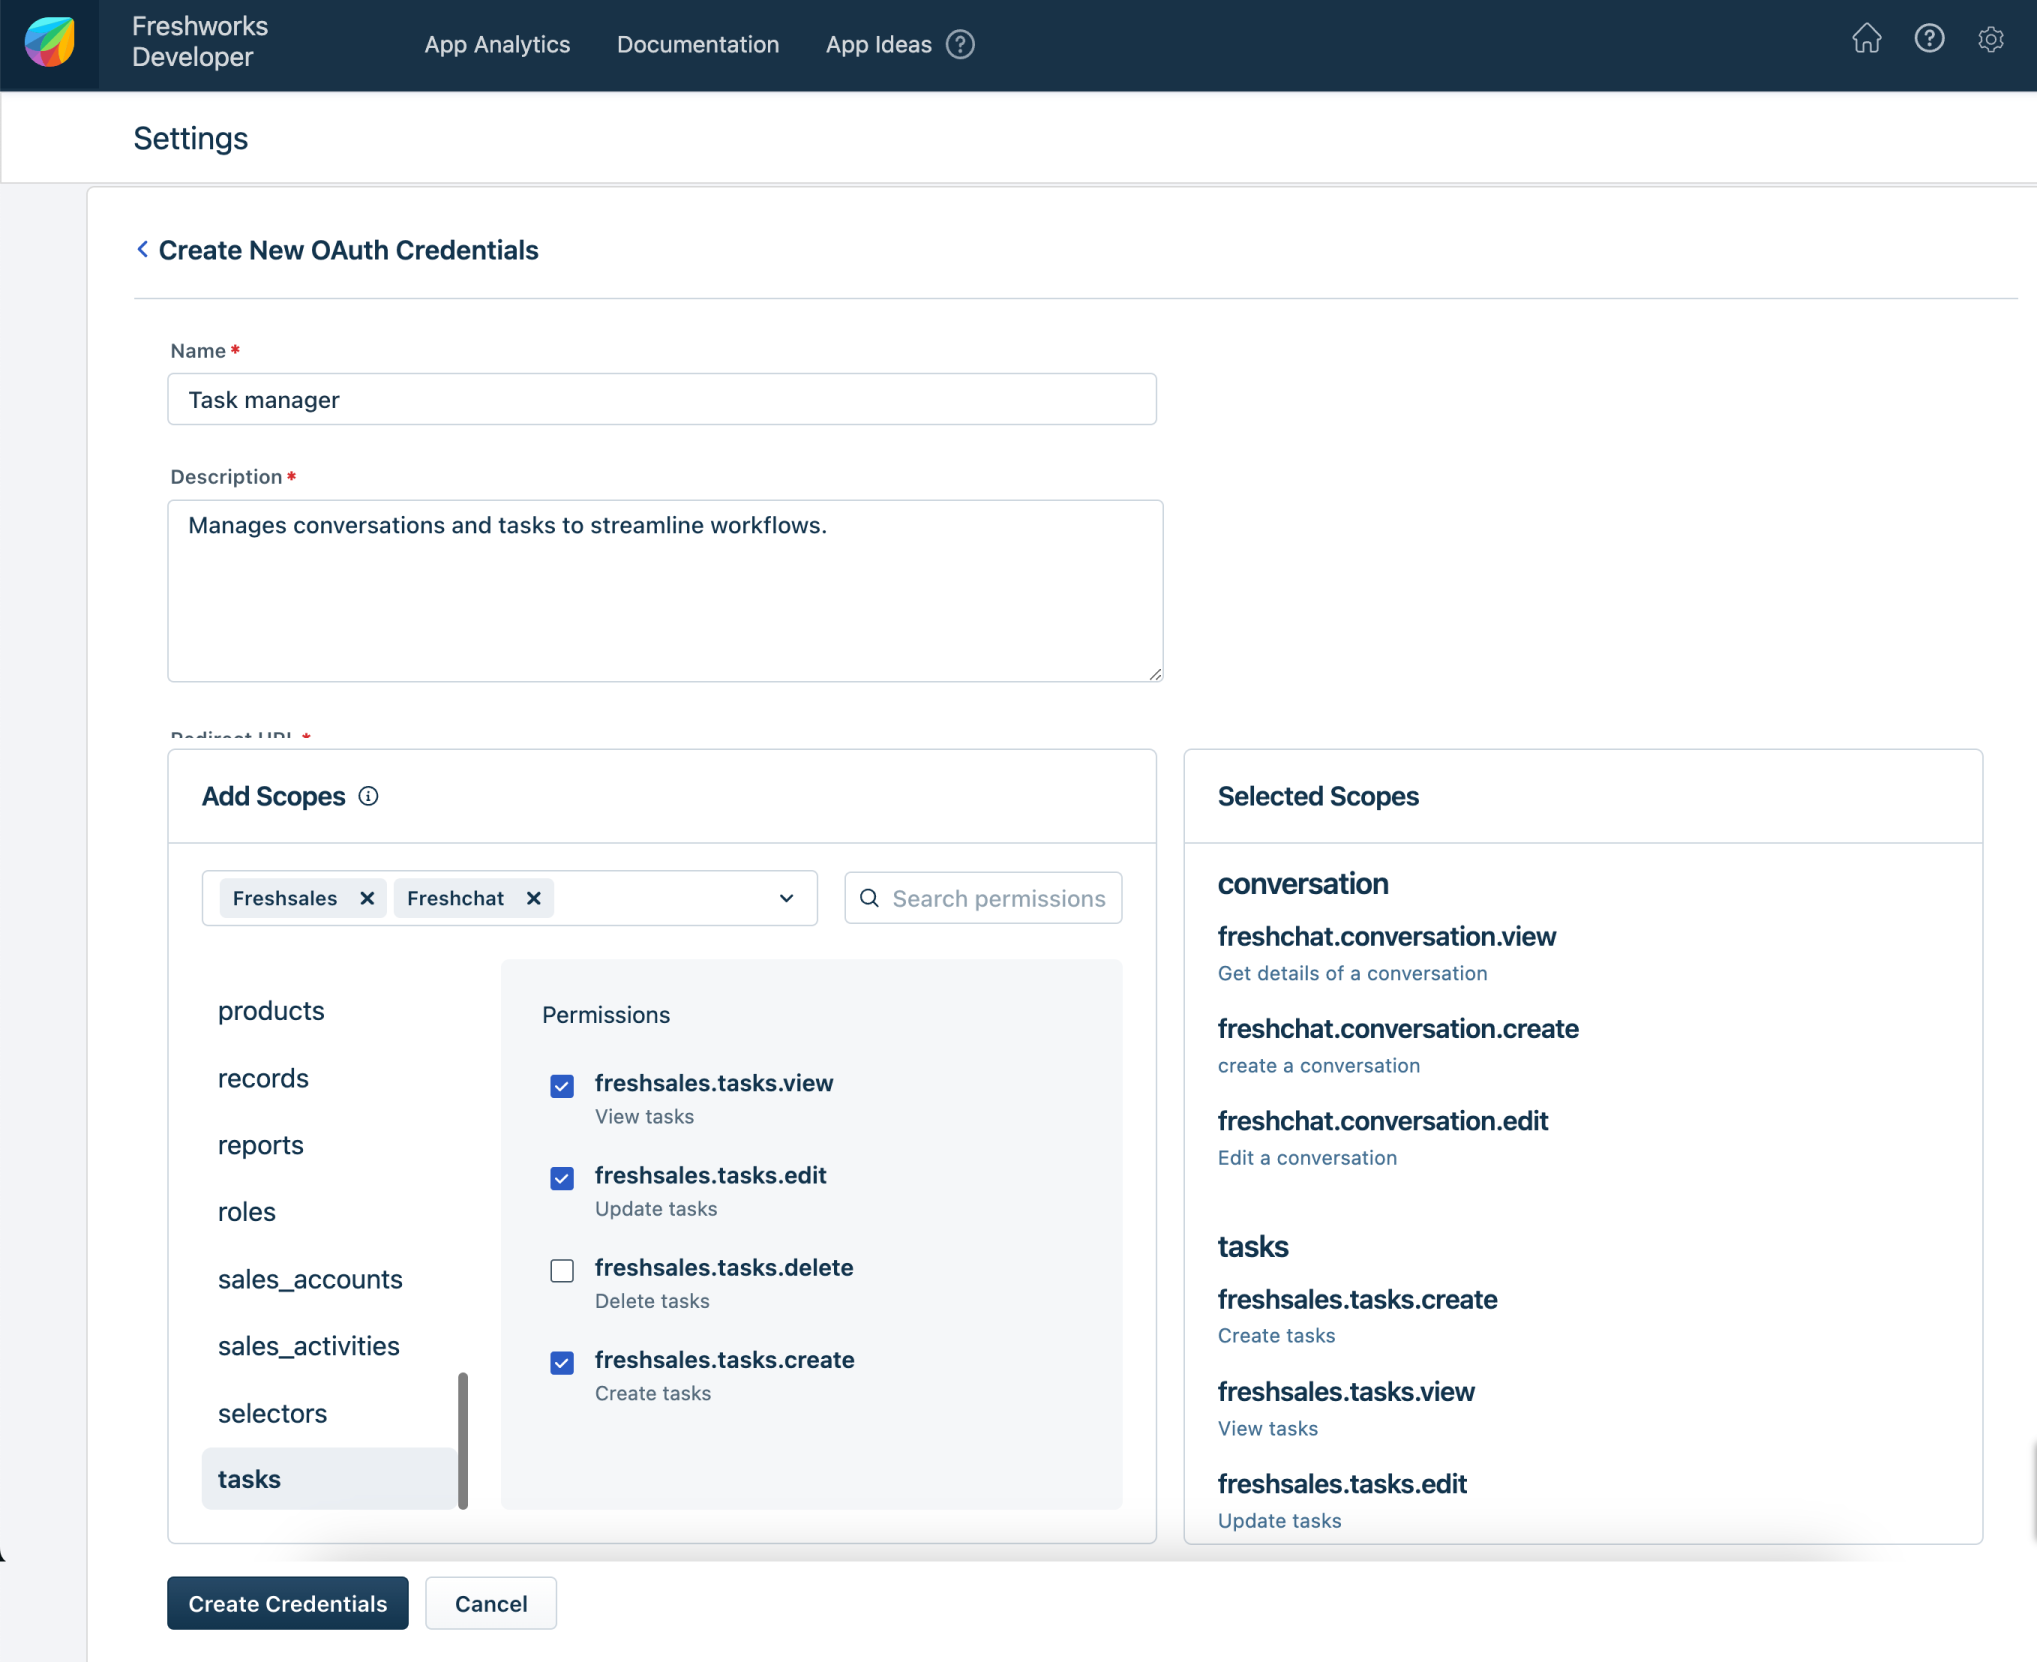
Task: Click the Create Credentials button
Action: (287, 1603)
